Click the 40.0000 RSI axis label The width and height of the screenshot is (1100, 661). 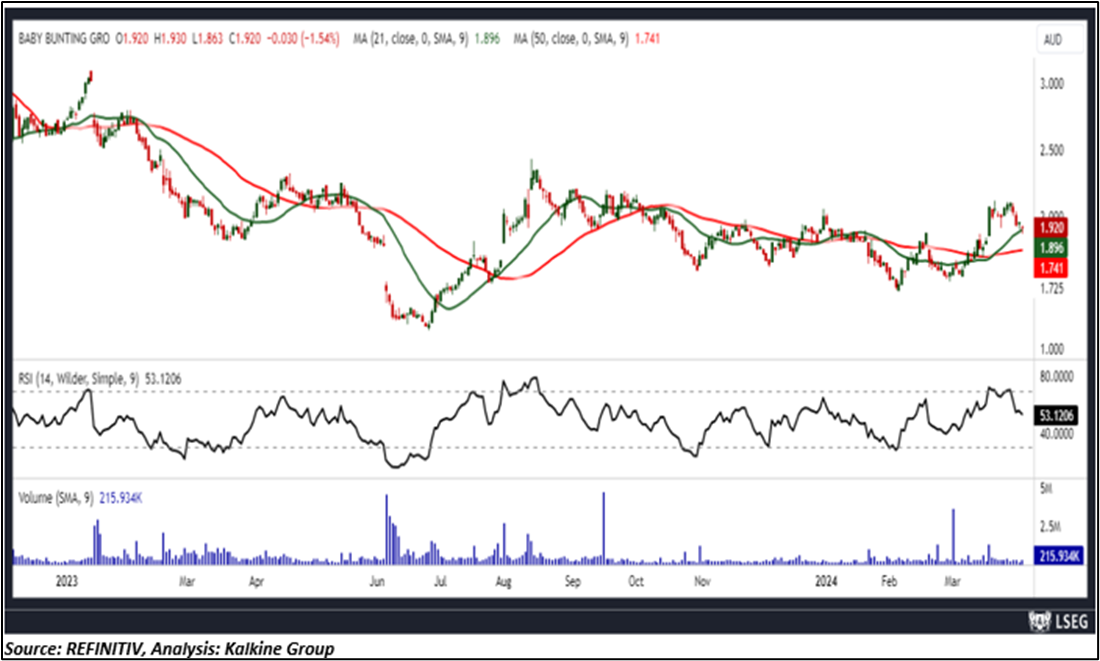pyautogui.click(x=1055, y=434)
